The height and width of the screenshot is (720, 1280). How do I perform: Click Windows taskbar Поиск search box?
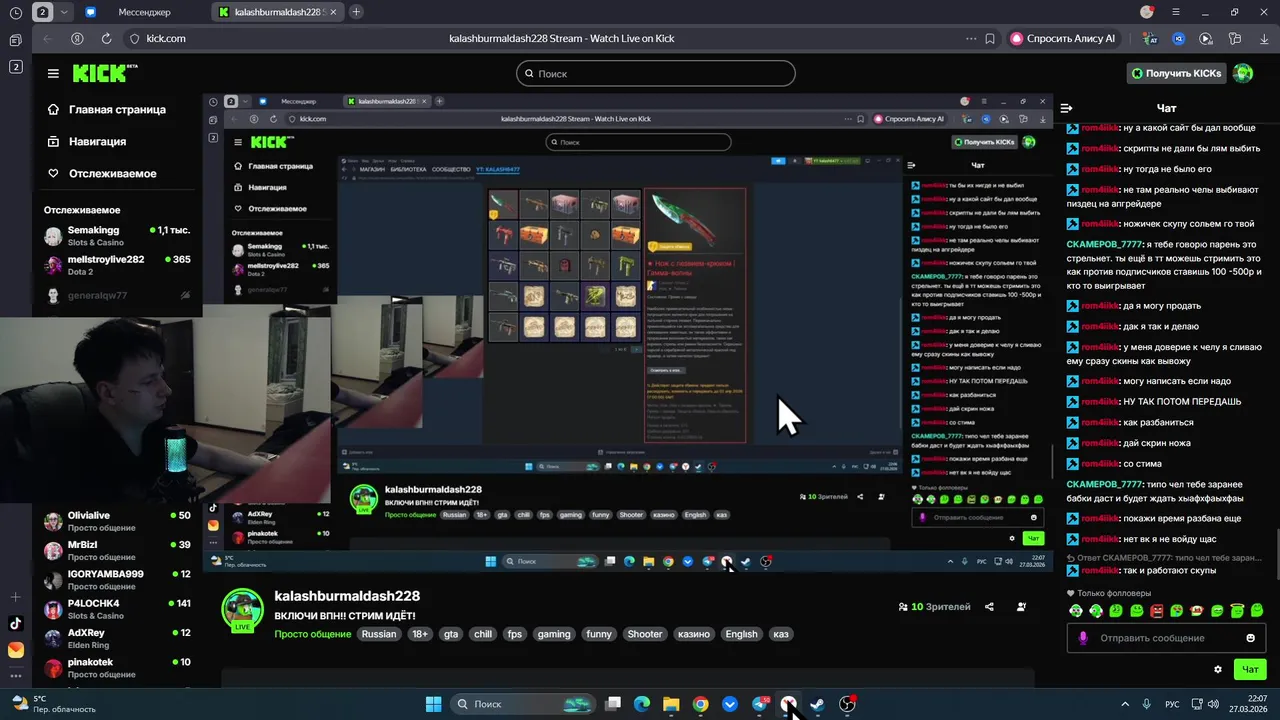[525, 704]
